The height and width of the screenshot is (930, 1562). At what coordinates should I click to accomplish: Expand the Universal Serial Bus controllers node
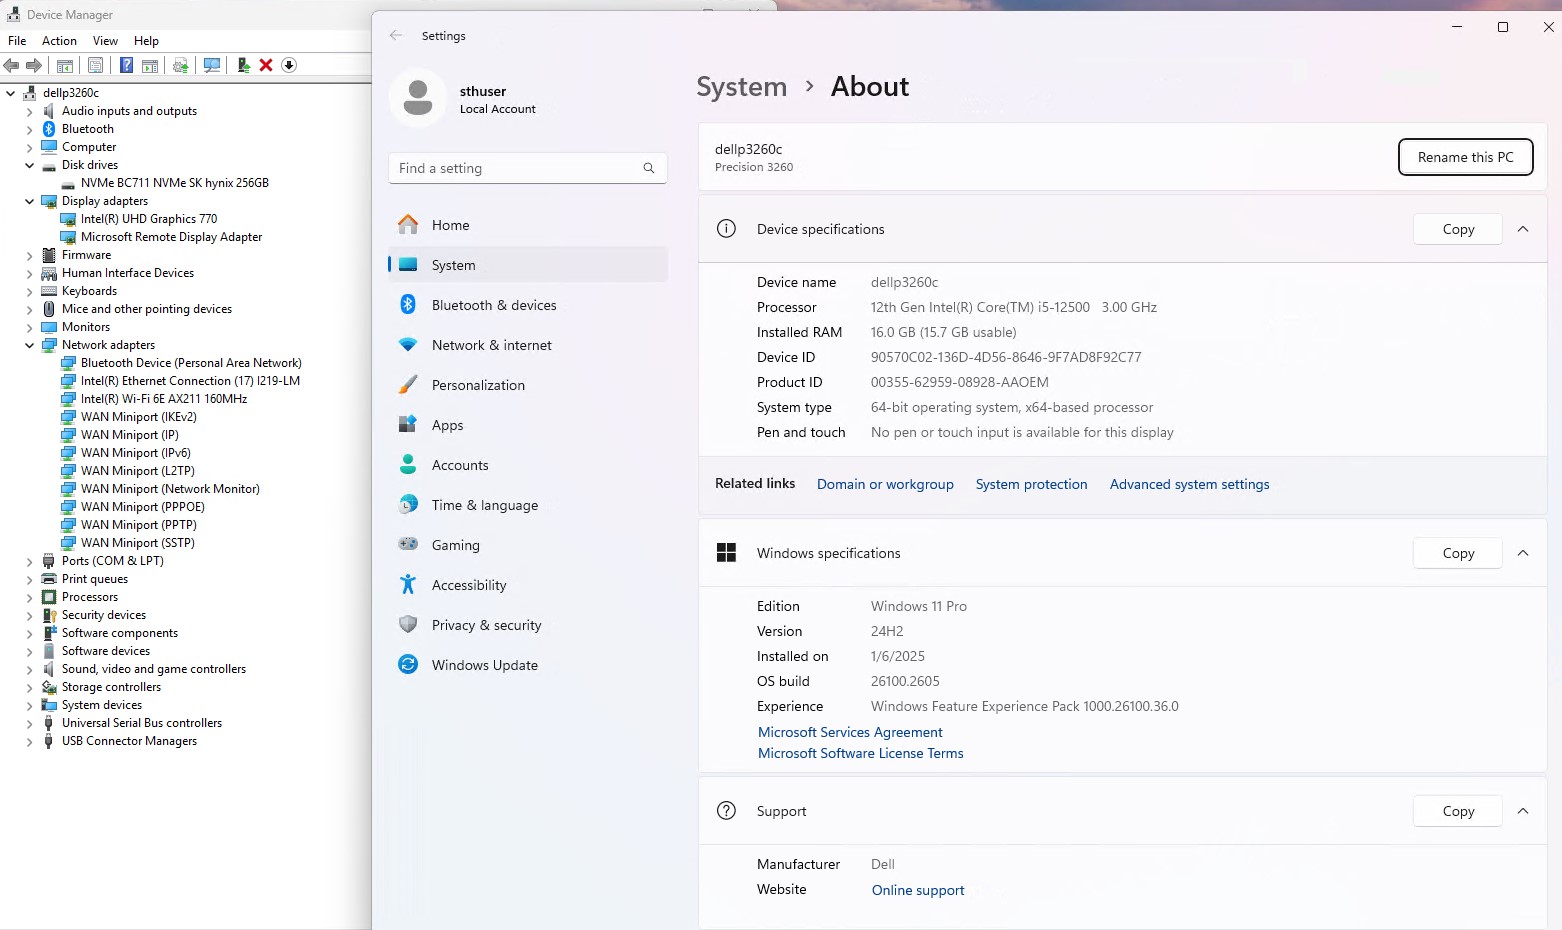29,723
